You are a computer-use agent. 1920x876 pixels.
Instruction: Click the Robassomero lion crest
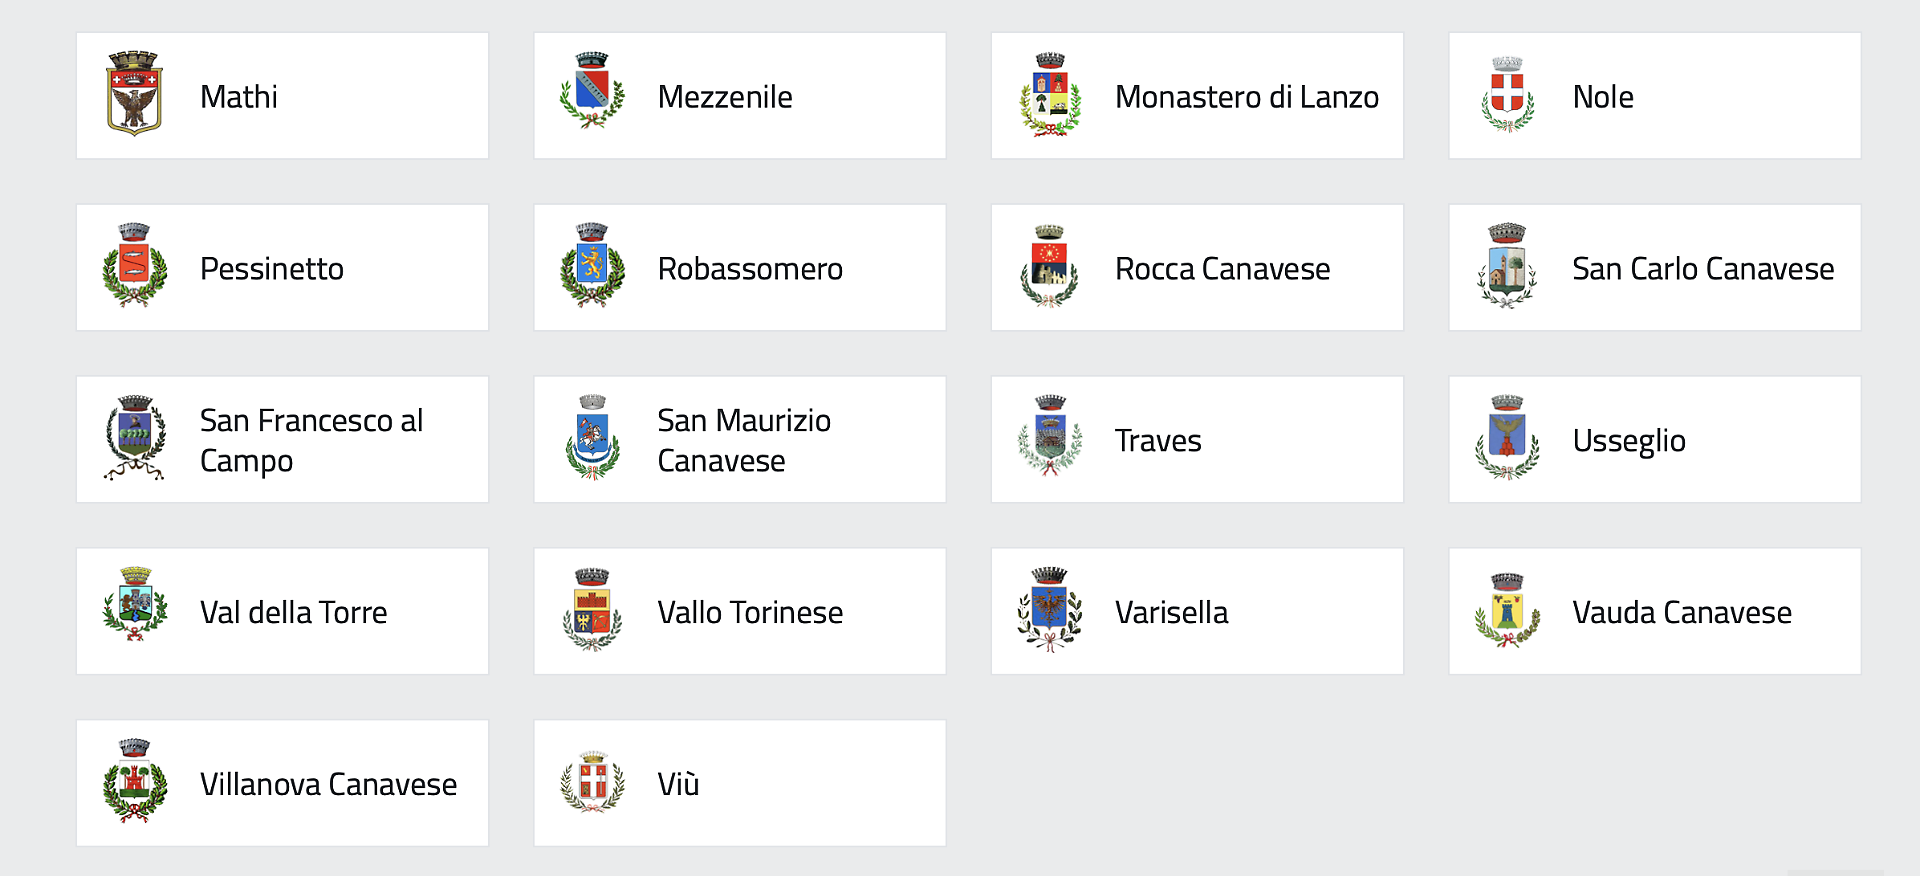tap(592, 265)
